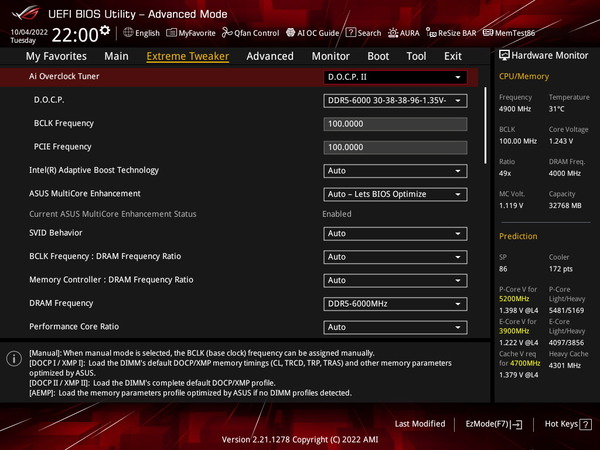Open the English language selector
This screenshot has width=600, height=450.
pyautogui.click(x=141, y=33)
